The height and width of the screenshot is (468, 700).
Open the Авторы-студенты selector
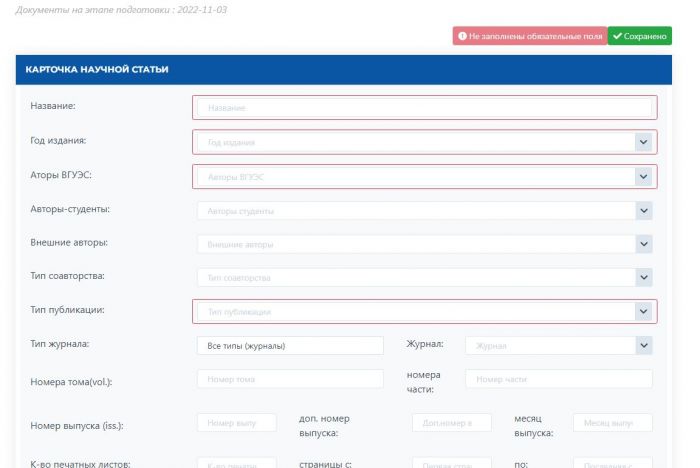click(424, 211)
